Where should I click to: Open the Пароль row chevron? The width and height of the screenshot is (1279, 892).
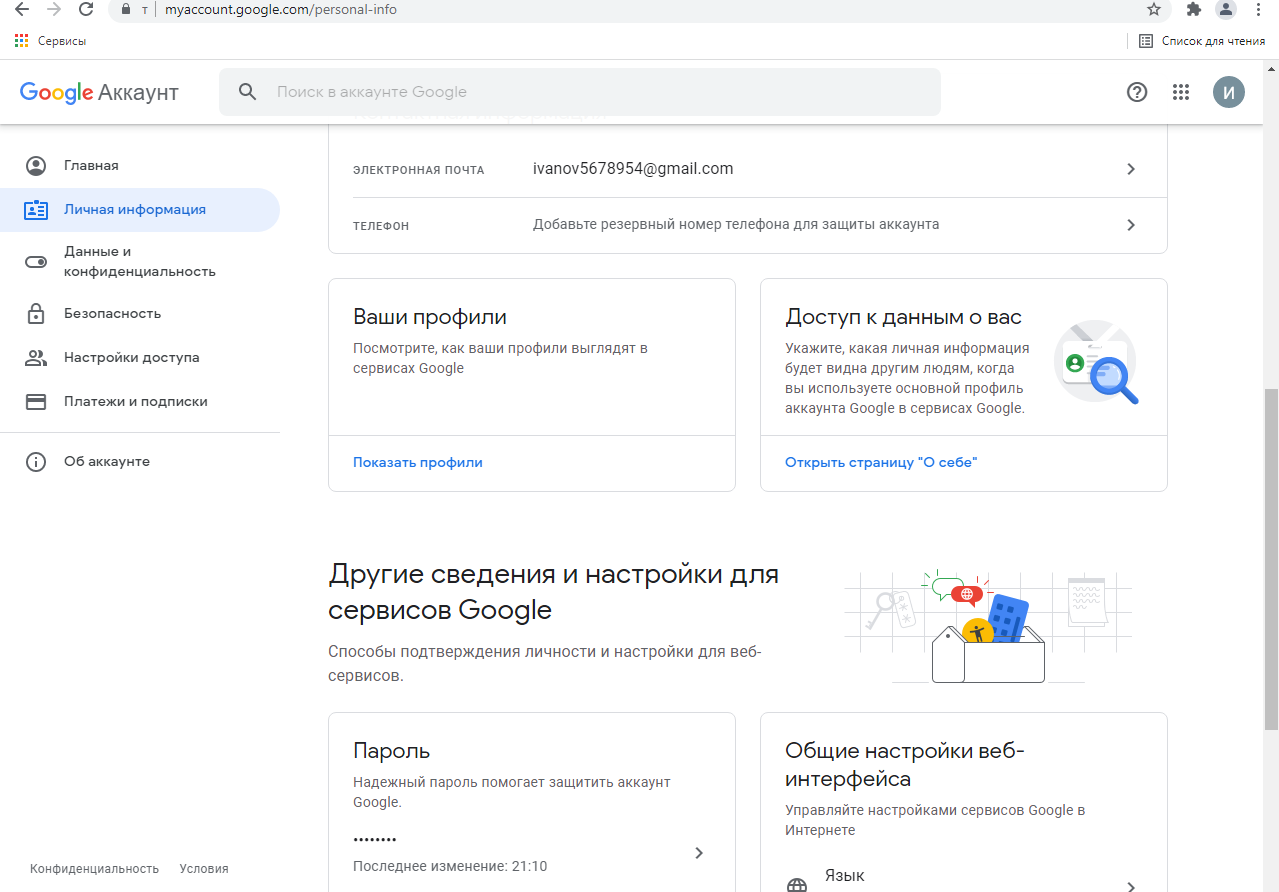pos(699,853)
